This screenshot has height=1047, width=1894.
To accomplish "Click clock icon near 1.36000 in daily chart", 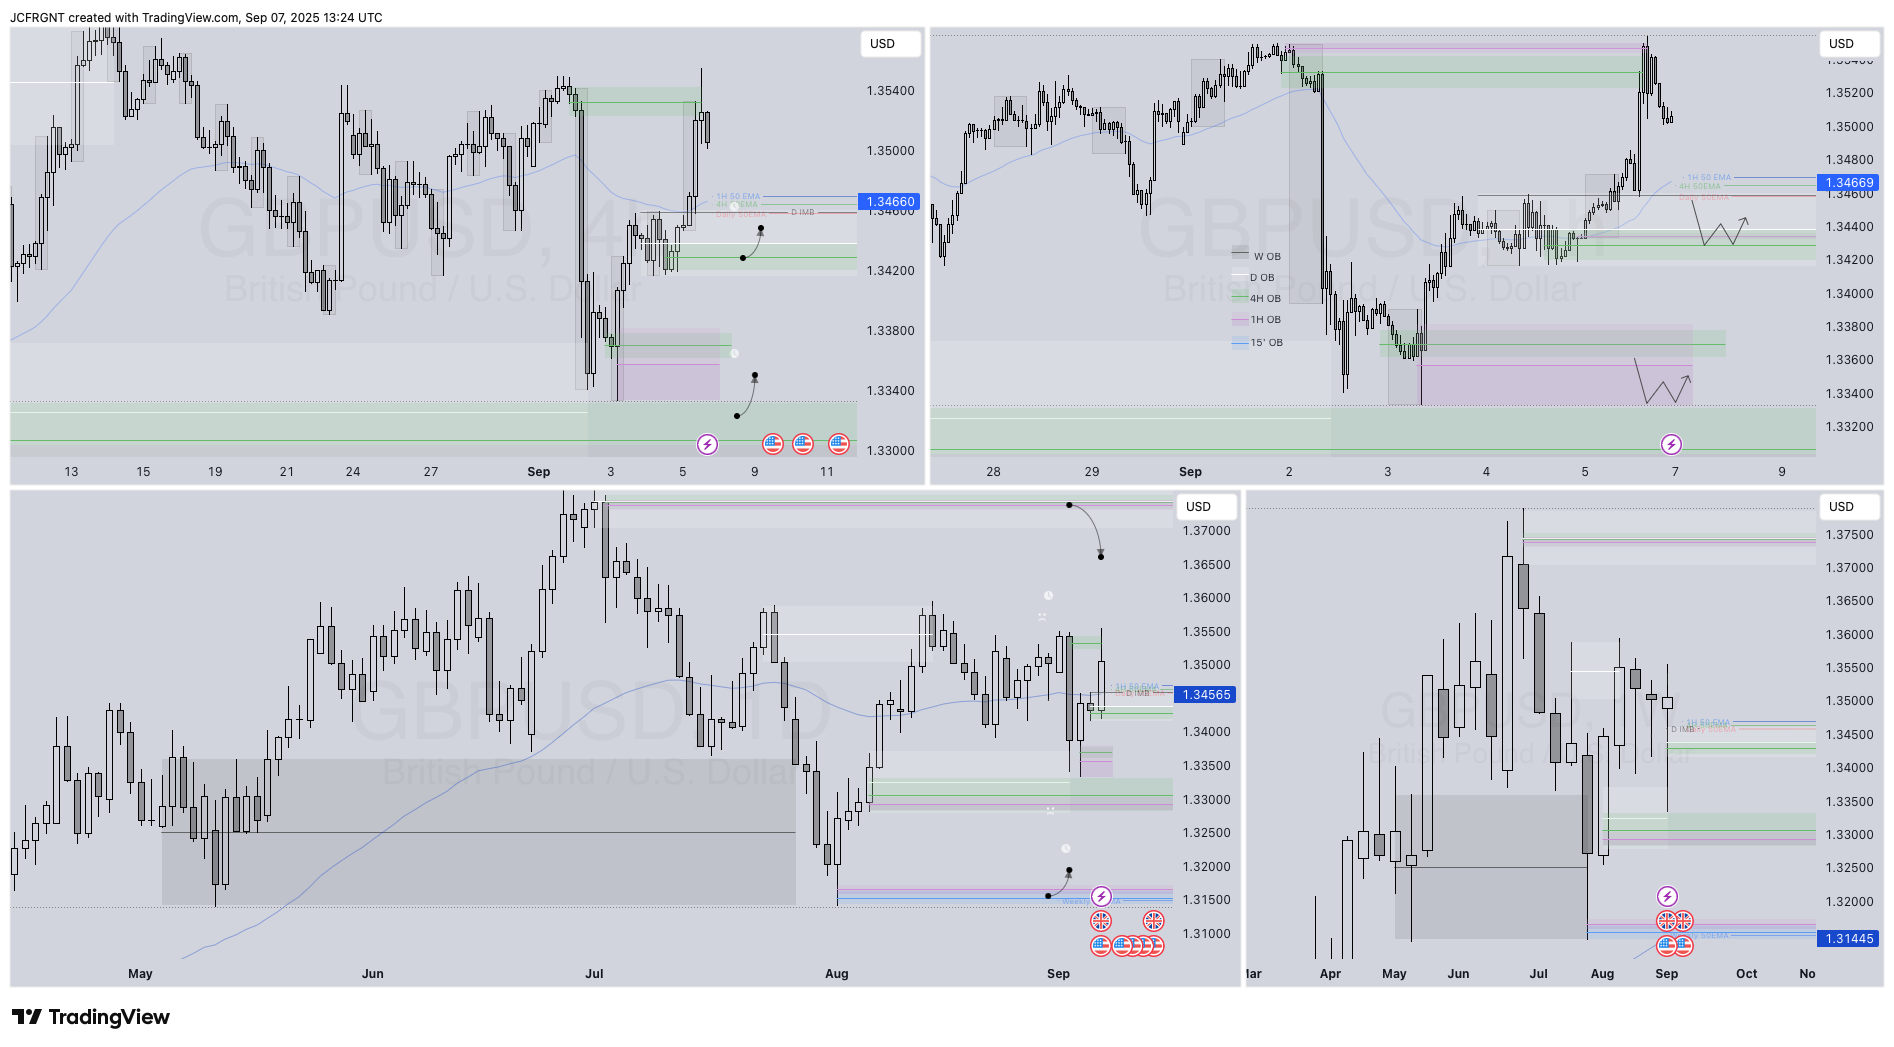I will click(1048, 596).
